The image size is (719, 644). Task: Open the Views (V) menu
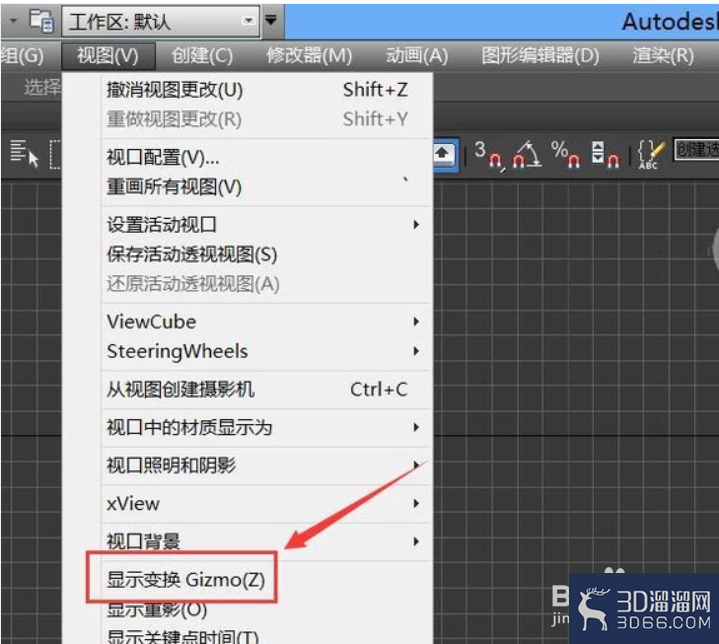pyautogui.click(x=107, y=56)
